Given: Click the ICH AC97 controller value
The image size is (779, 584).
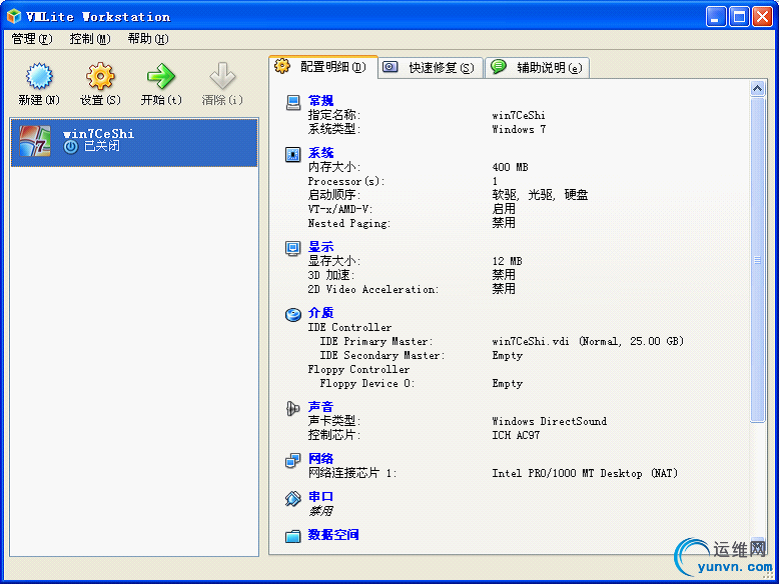Looking at the screenshot, I should coord(516,435).
